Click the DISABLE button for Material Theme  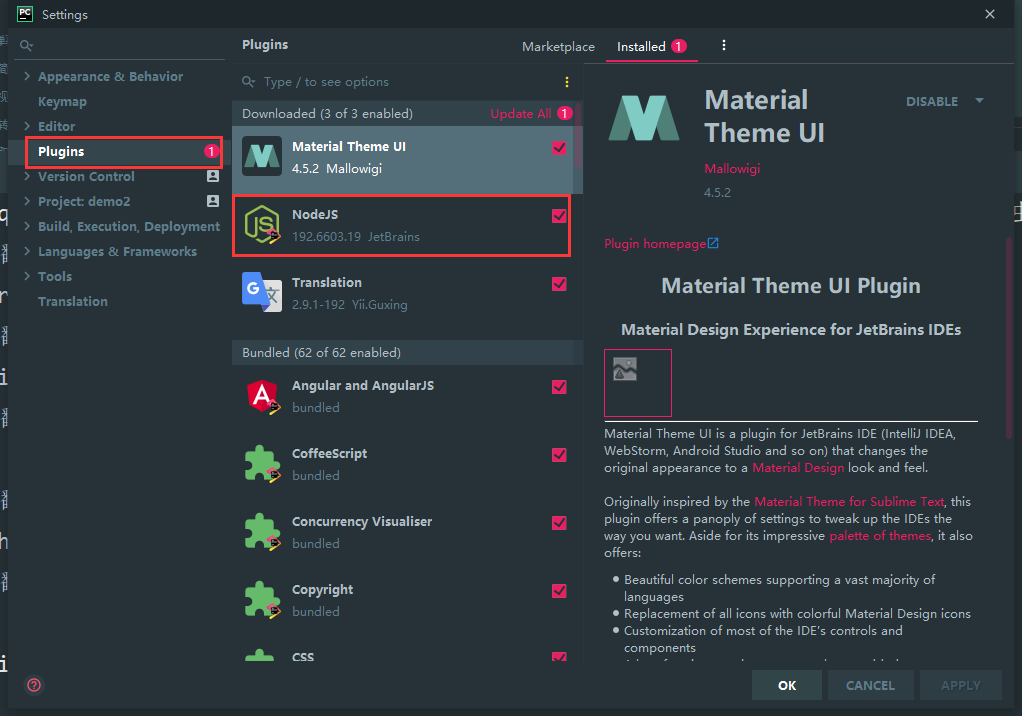[x=932, y=102]
